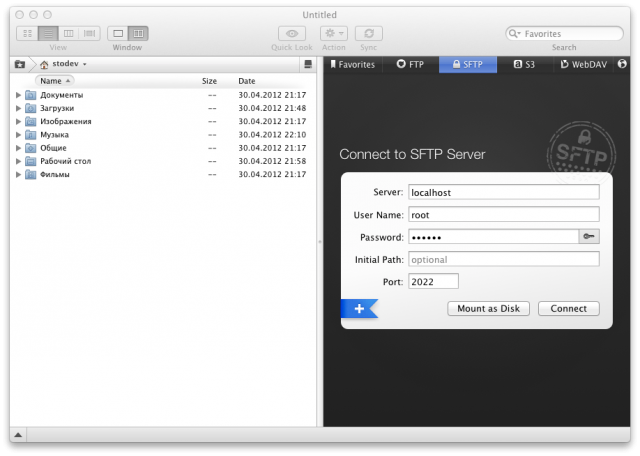This screenshot has height=456, width=640.
Task: Open the S3 connection tab
Action: [x=524, y=65]
